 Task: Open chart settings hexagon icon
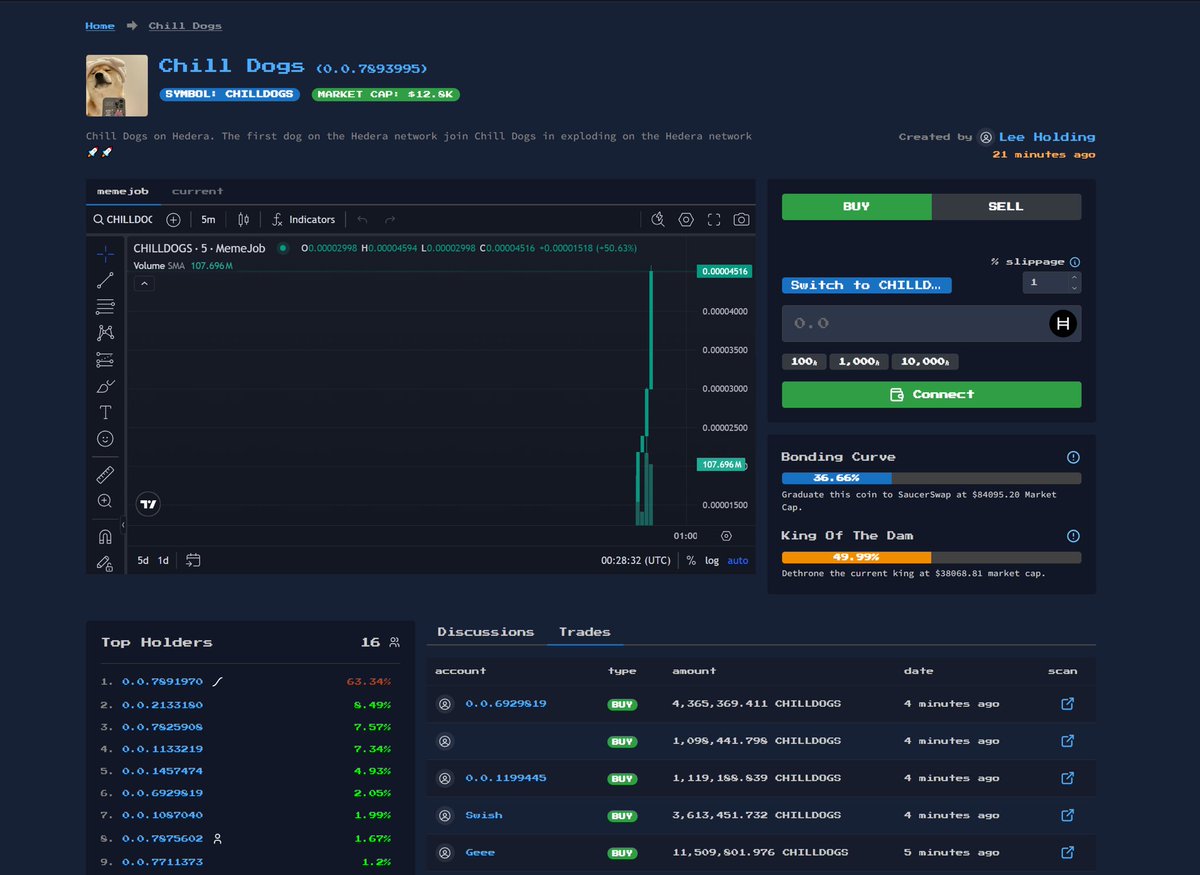(686, 219)
